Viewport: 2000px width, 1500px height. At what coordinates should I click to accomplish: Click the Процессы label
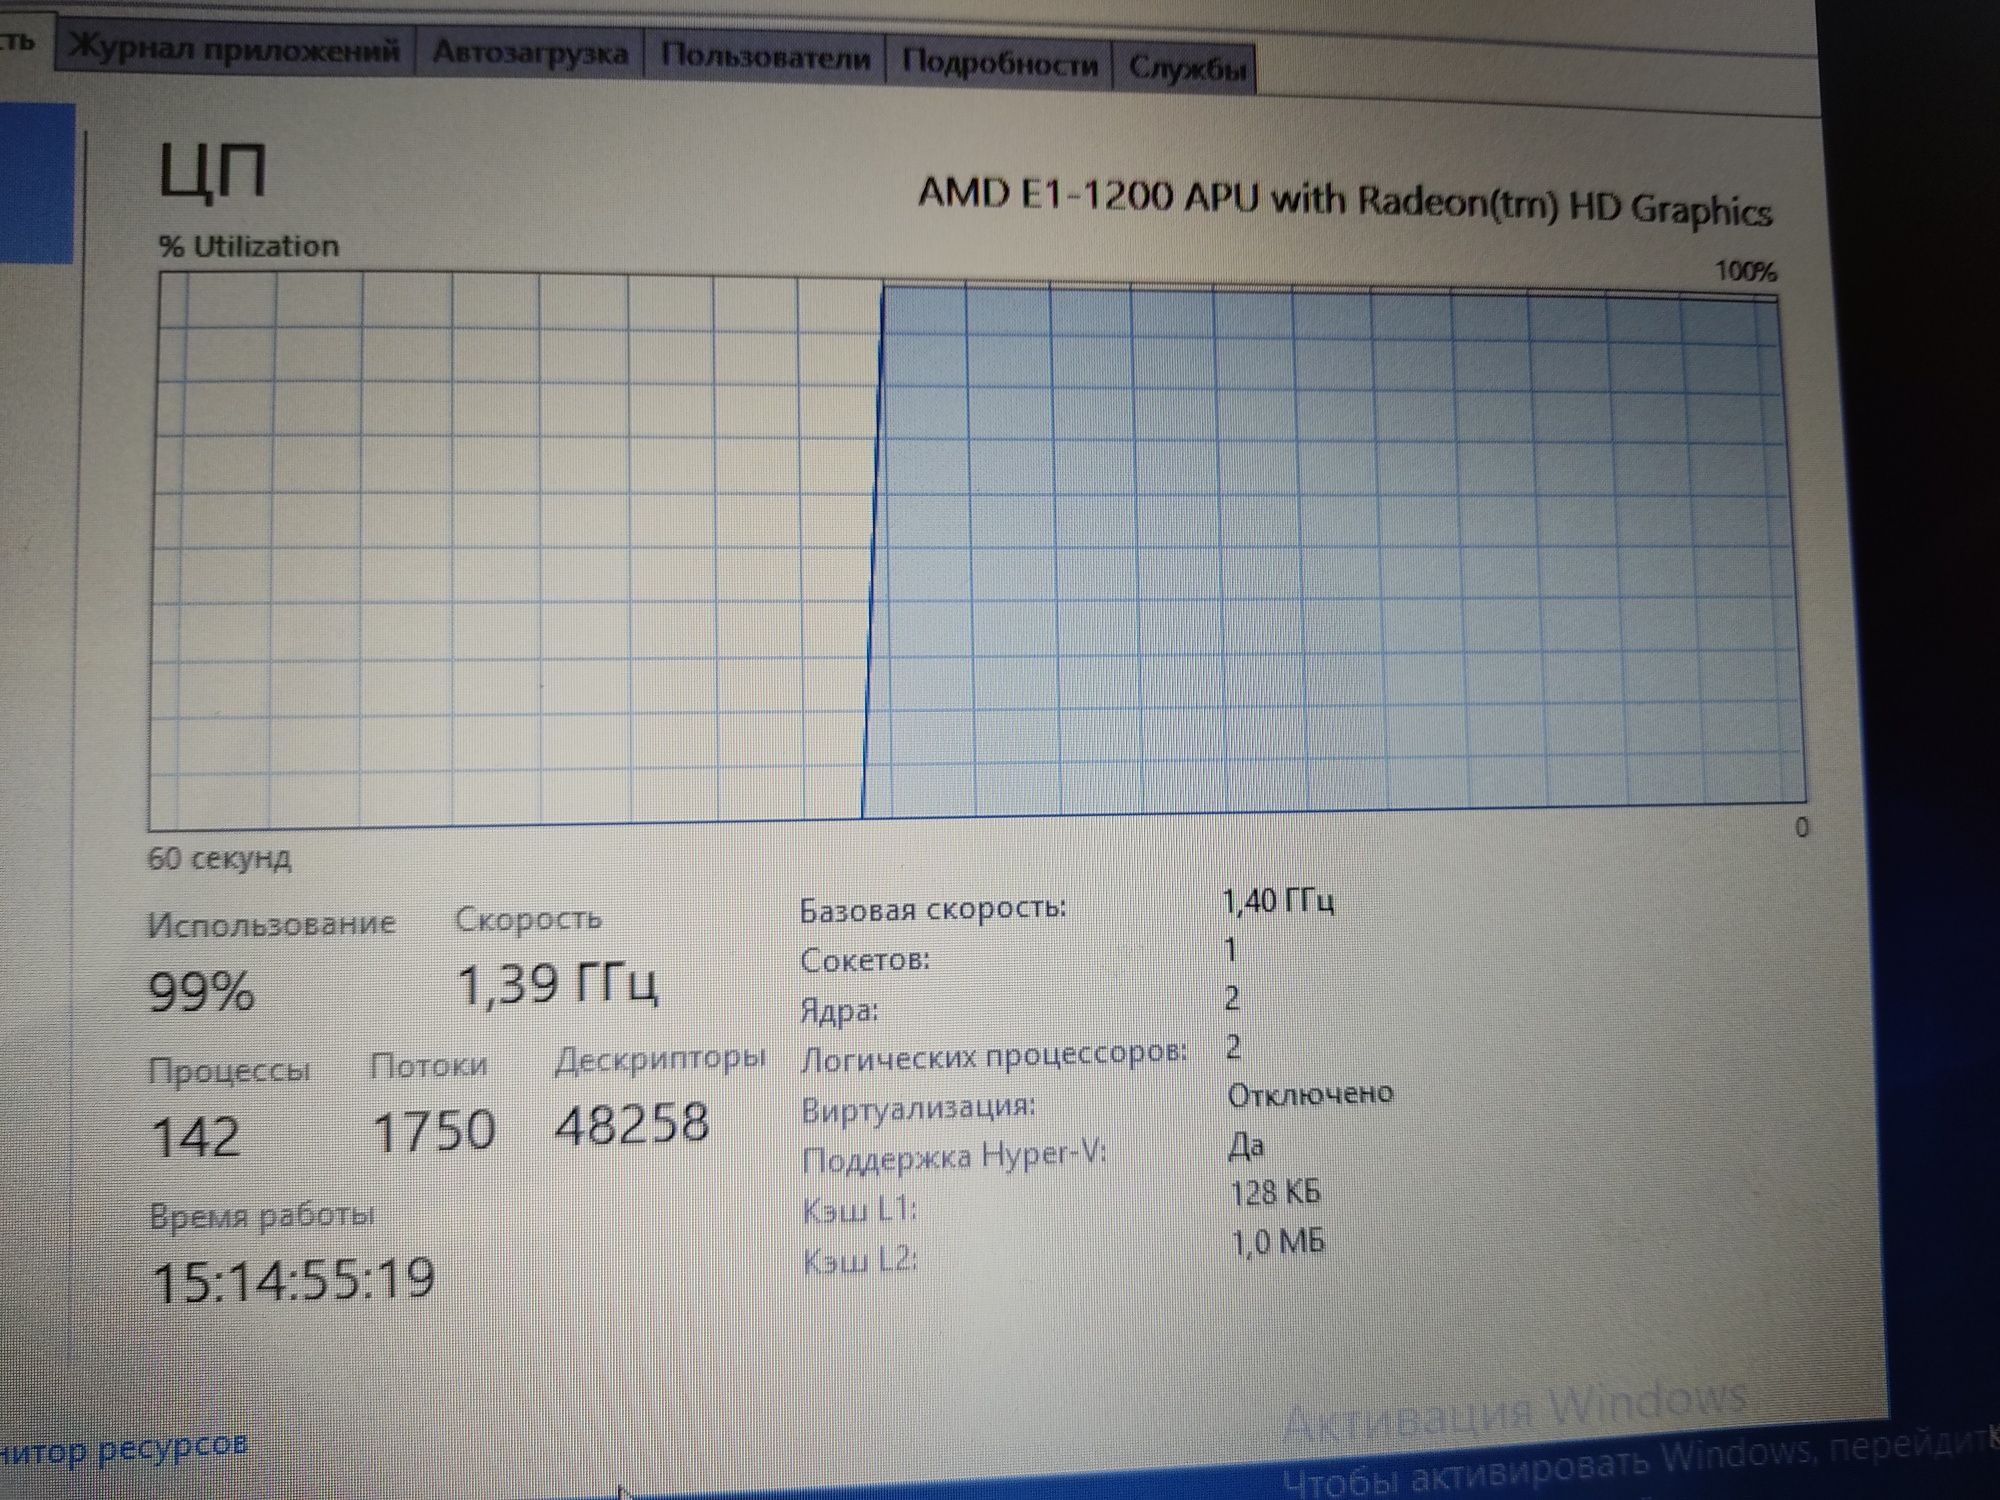coord(229,1070)
